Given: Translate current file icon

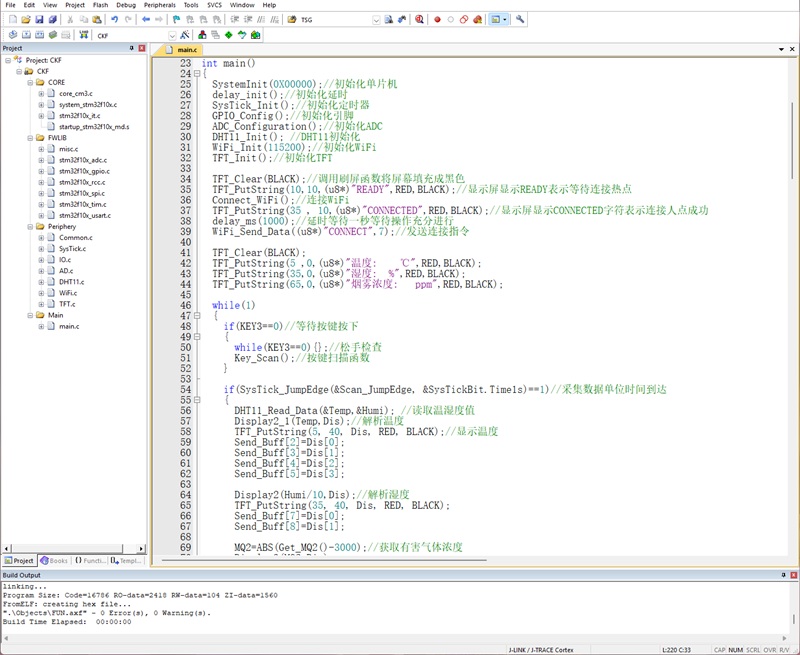Looking at the screenshot, I should tap(13, 35).
